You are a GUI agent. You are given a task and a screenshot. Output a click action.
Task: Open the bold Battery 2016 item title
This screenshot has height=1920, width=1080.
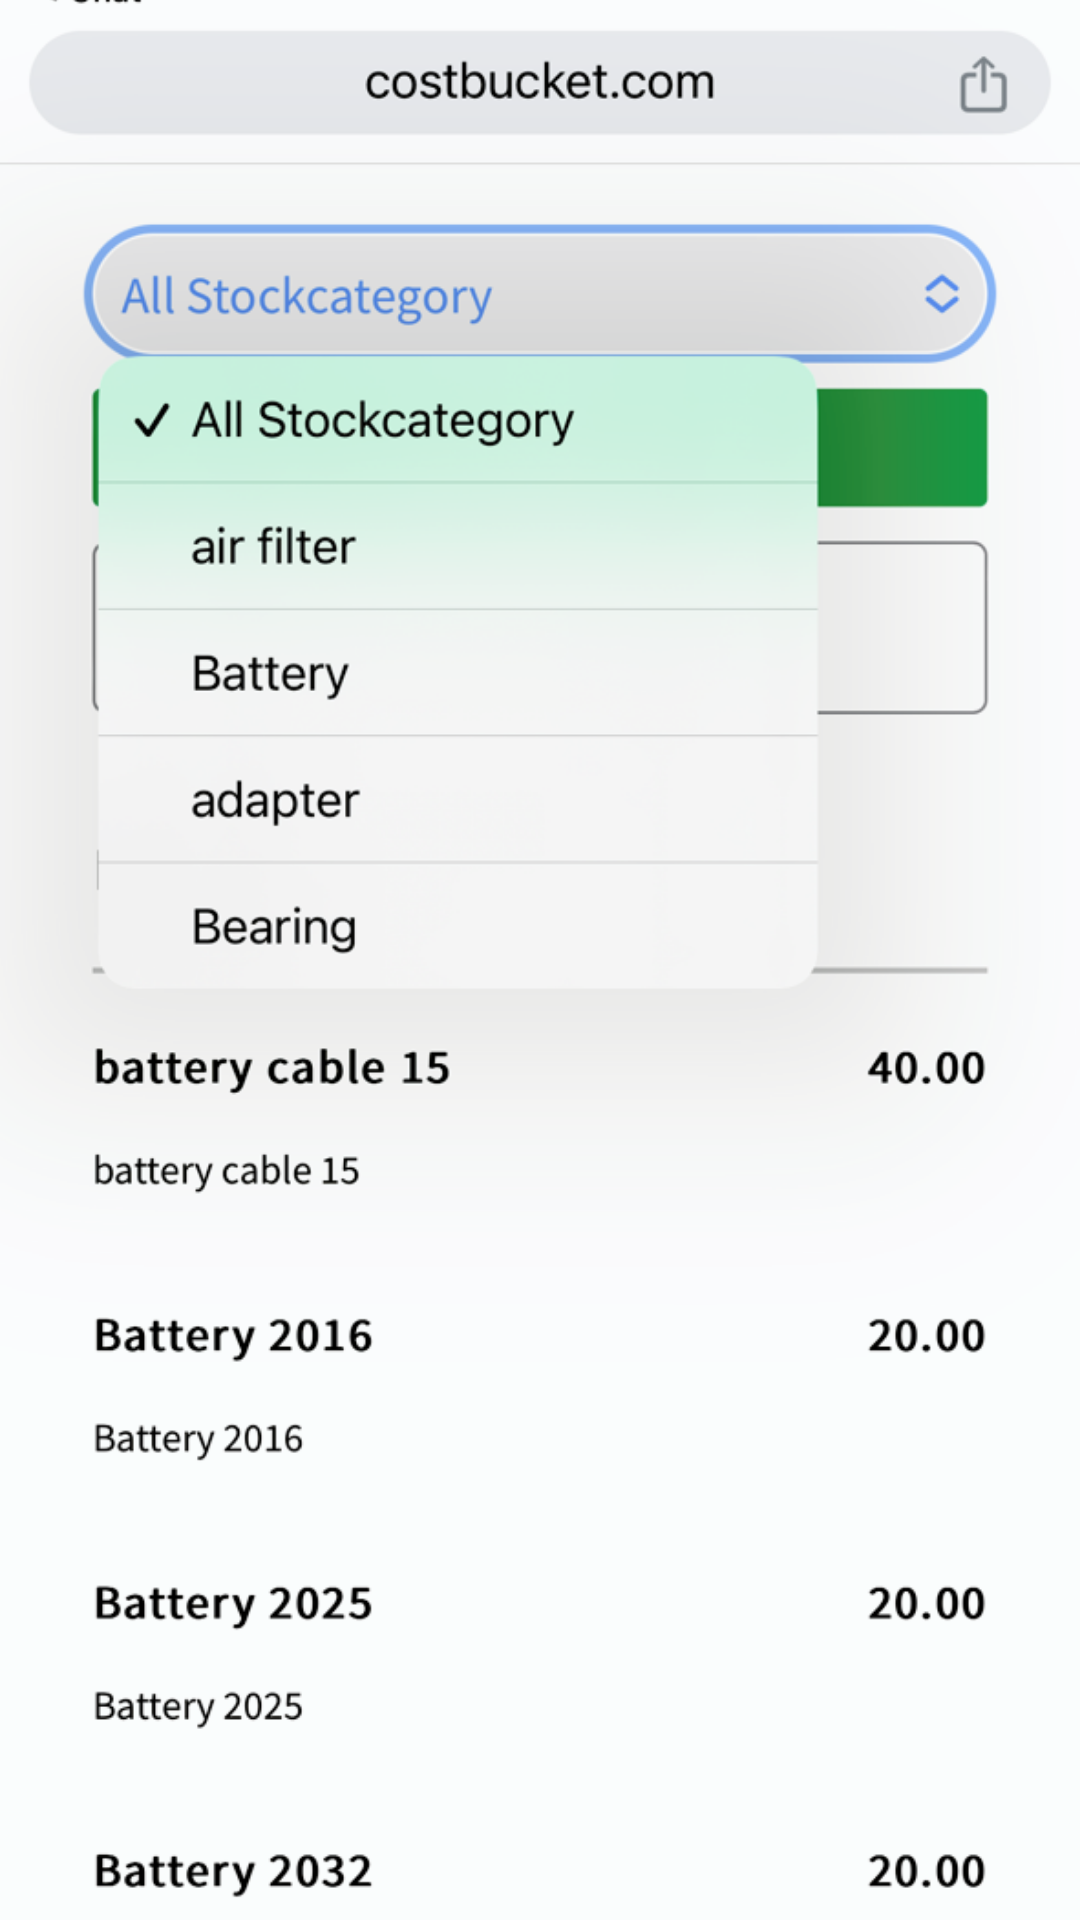pyautogui.click(x=233, y=1336)
